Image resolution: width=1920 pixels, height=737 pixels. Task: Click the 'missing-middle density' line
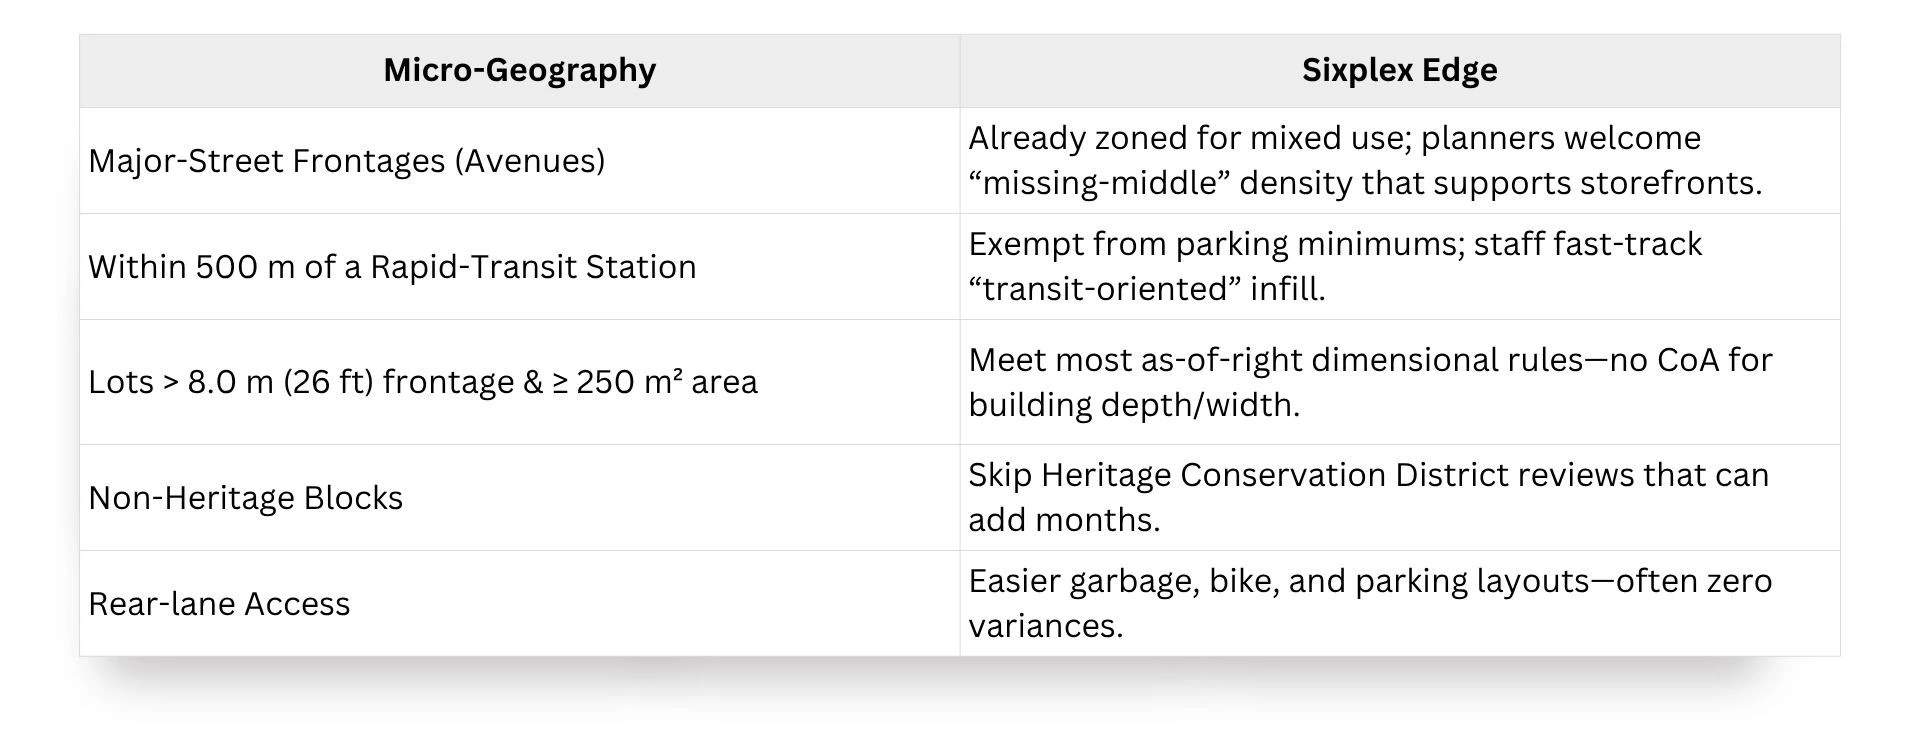pos(1365,183)
